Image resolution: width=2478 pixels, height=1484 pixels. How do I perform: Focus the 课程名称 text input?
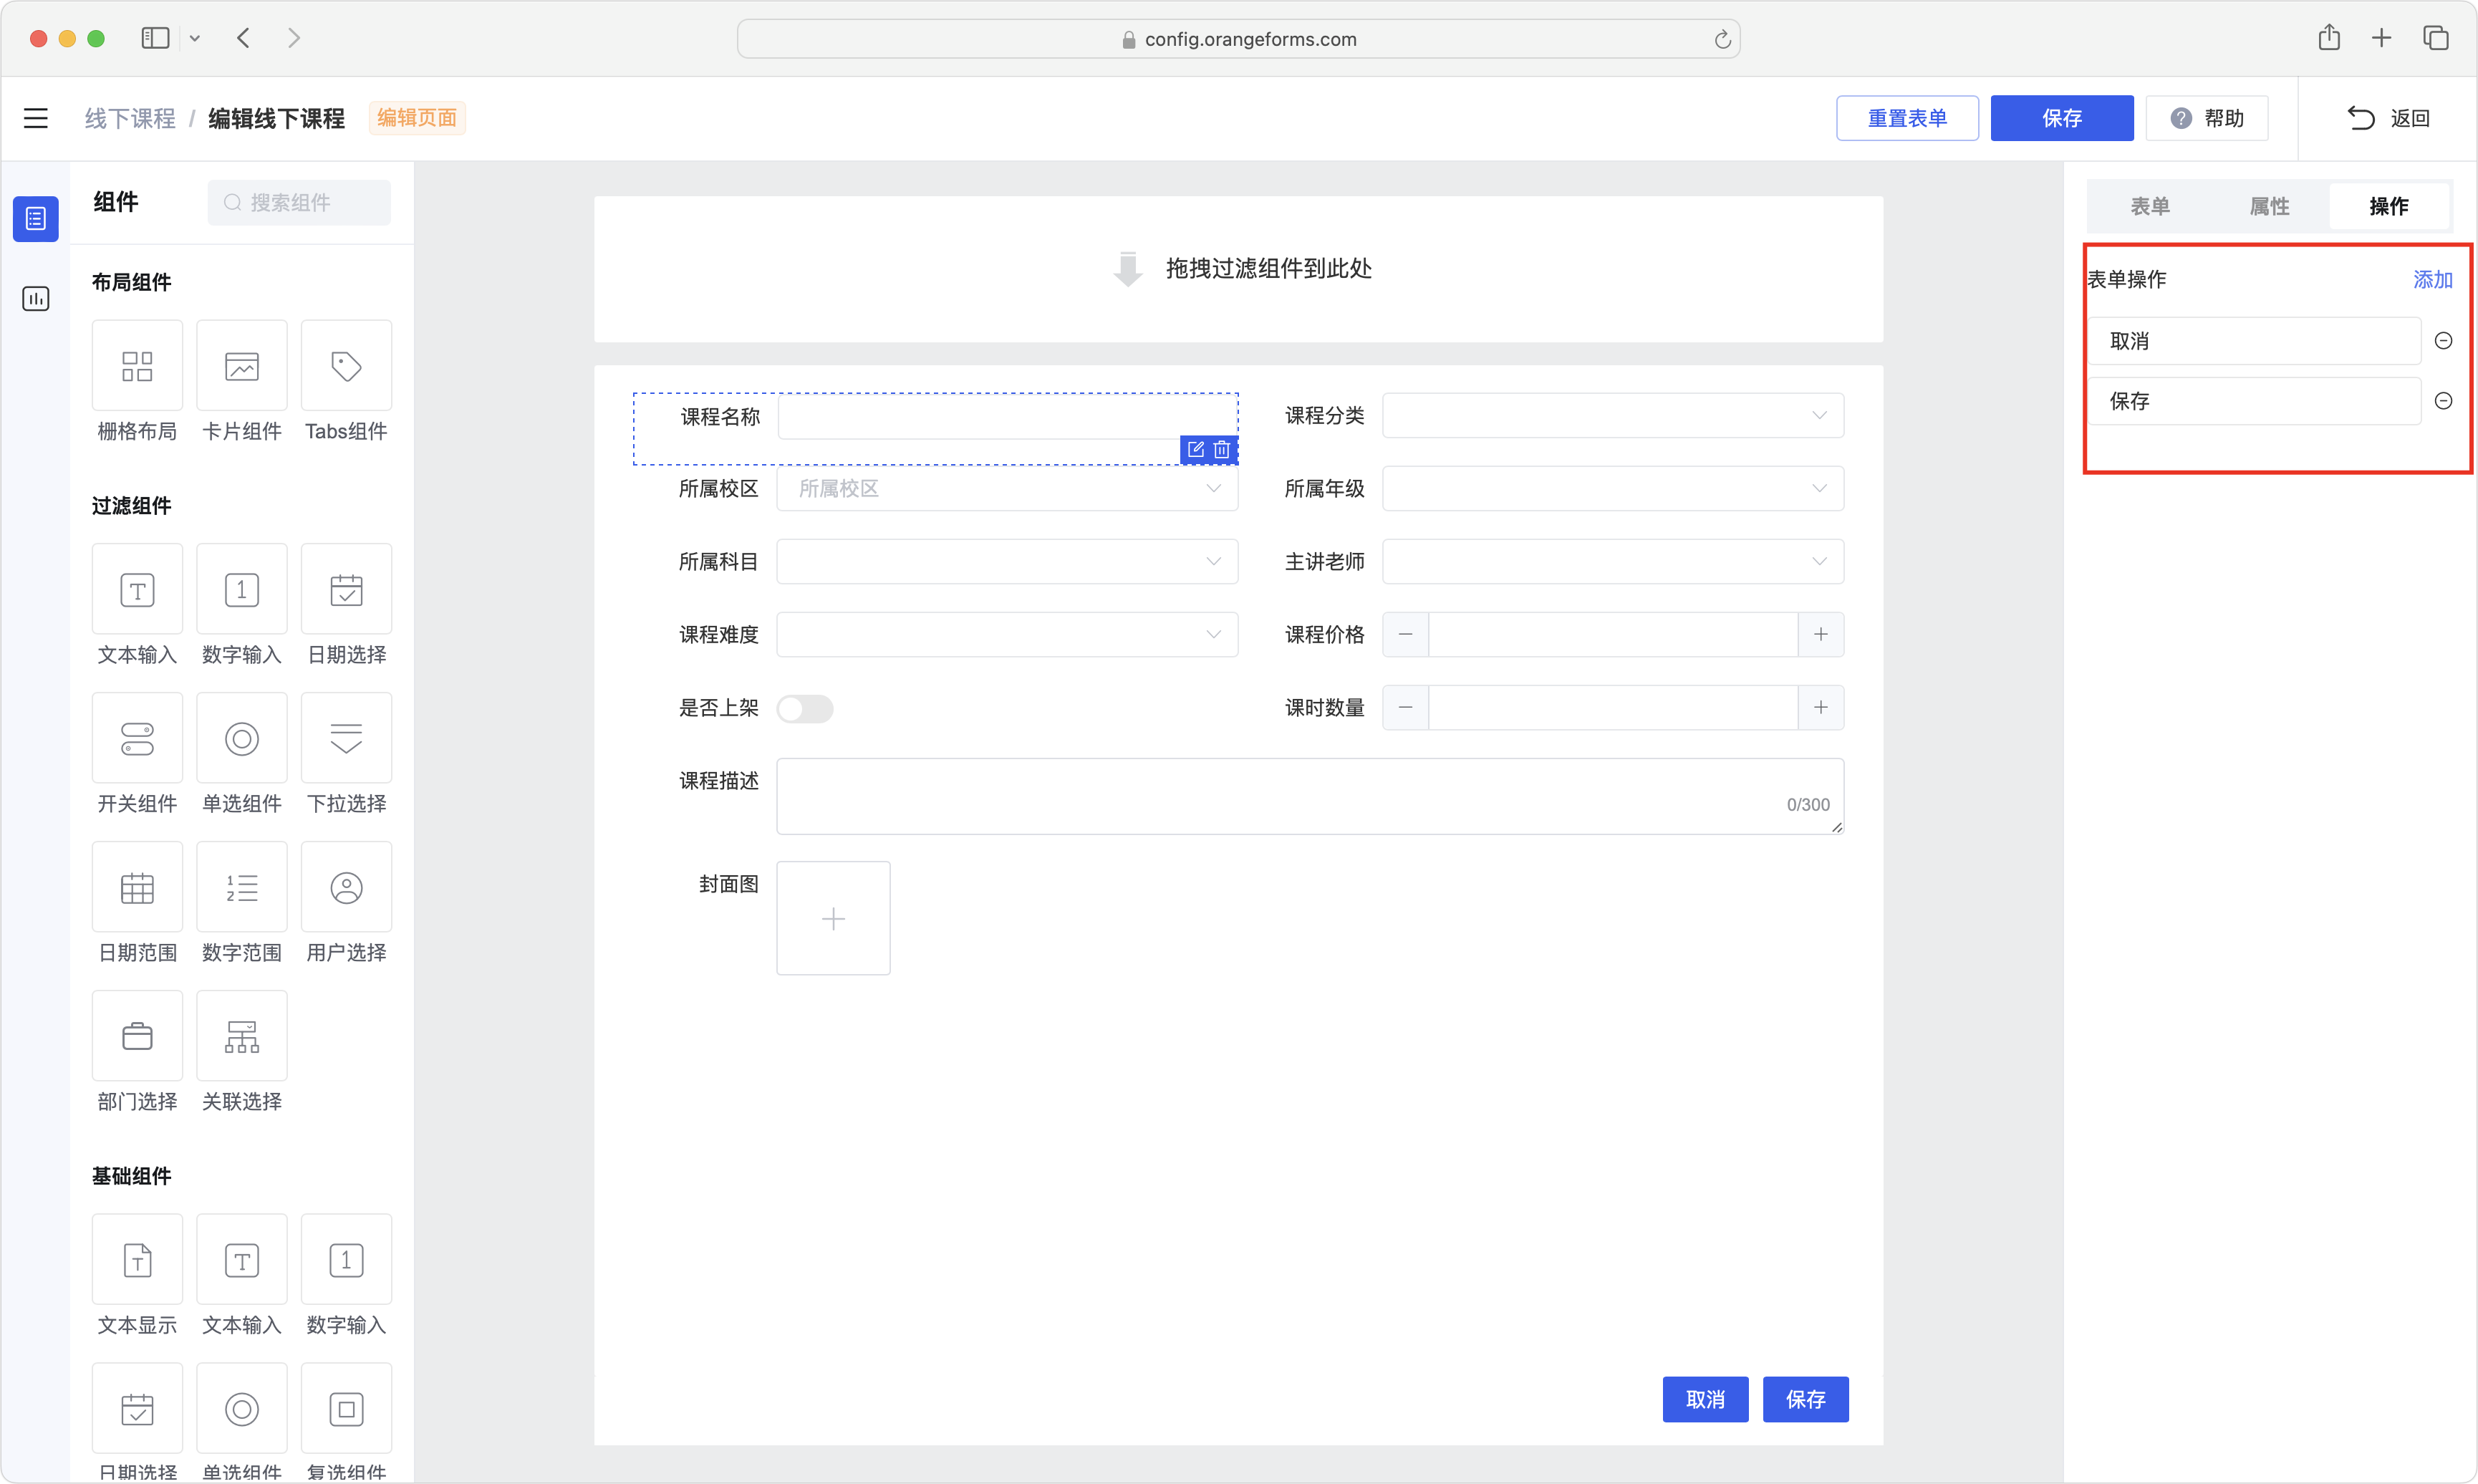coord(1007,416)
